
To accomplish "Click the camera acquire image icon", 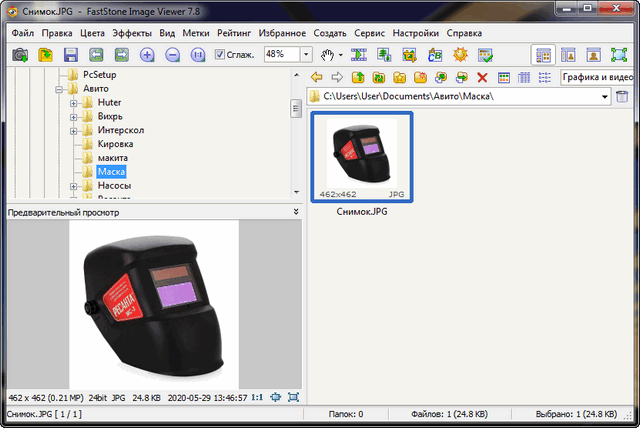I will (20, 55).
